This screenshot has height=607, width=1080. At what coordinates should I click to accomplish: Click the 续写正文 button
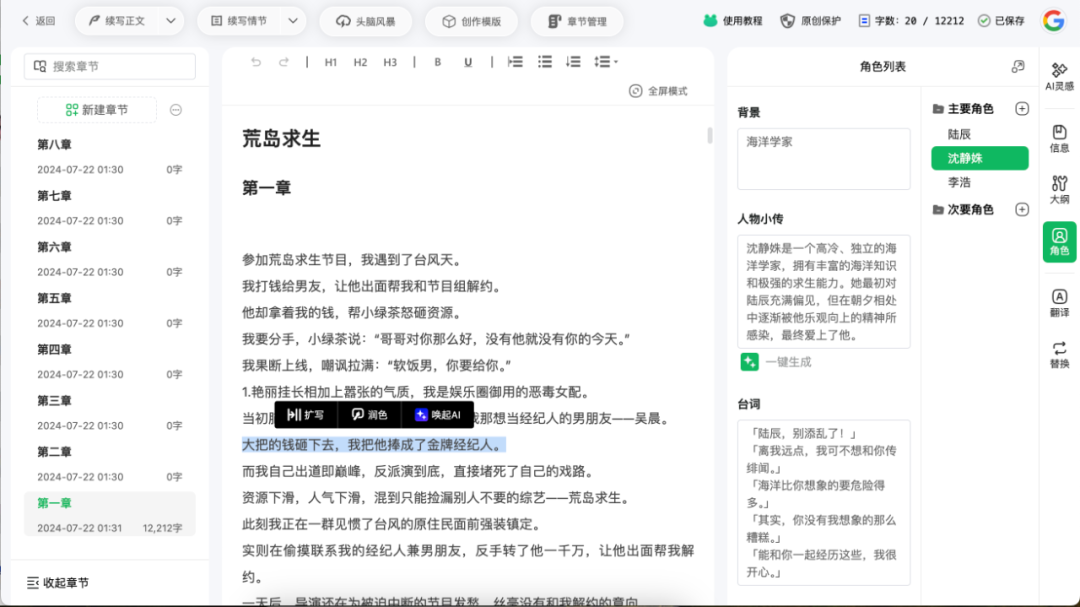[116, 21]
